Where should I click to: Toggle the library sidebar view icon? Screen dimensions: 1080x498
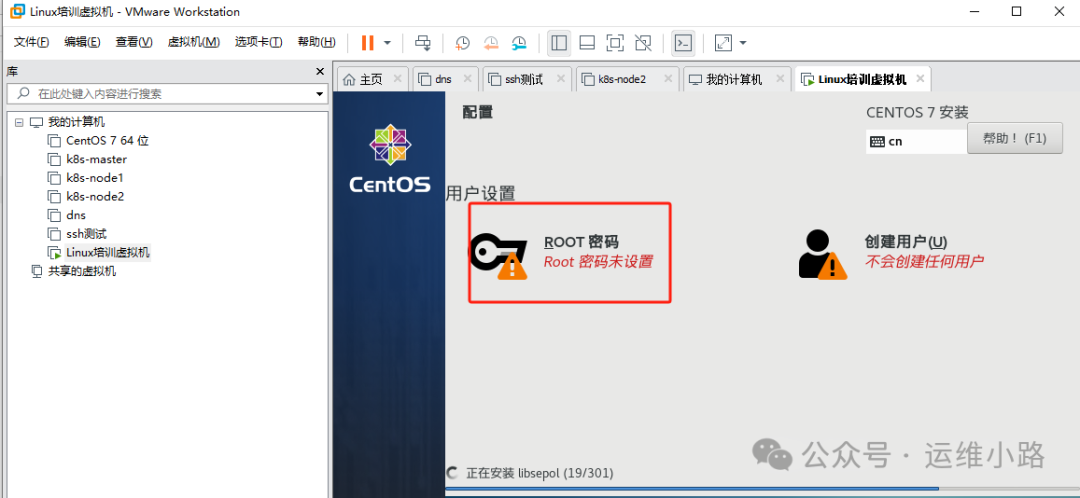pyautogui.click(x=559, y=43)
